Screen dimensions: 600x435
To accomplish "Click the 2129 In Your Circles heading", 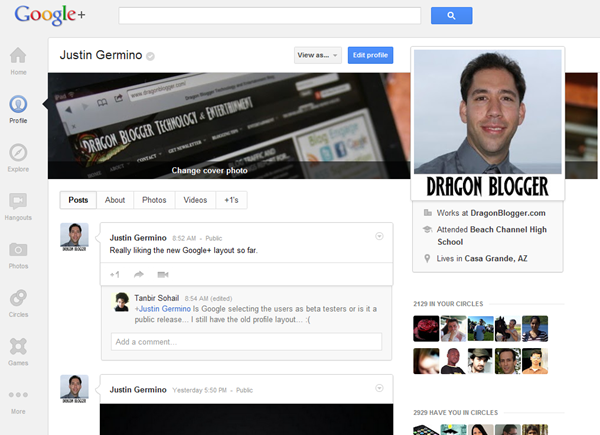I will (448, 304).
